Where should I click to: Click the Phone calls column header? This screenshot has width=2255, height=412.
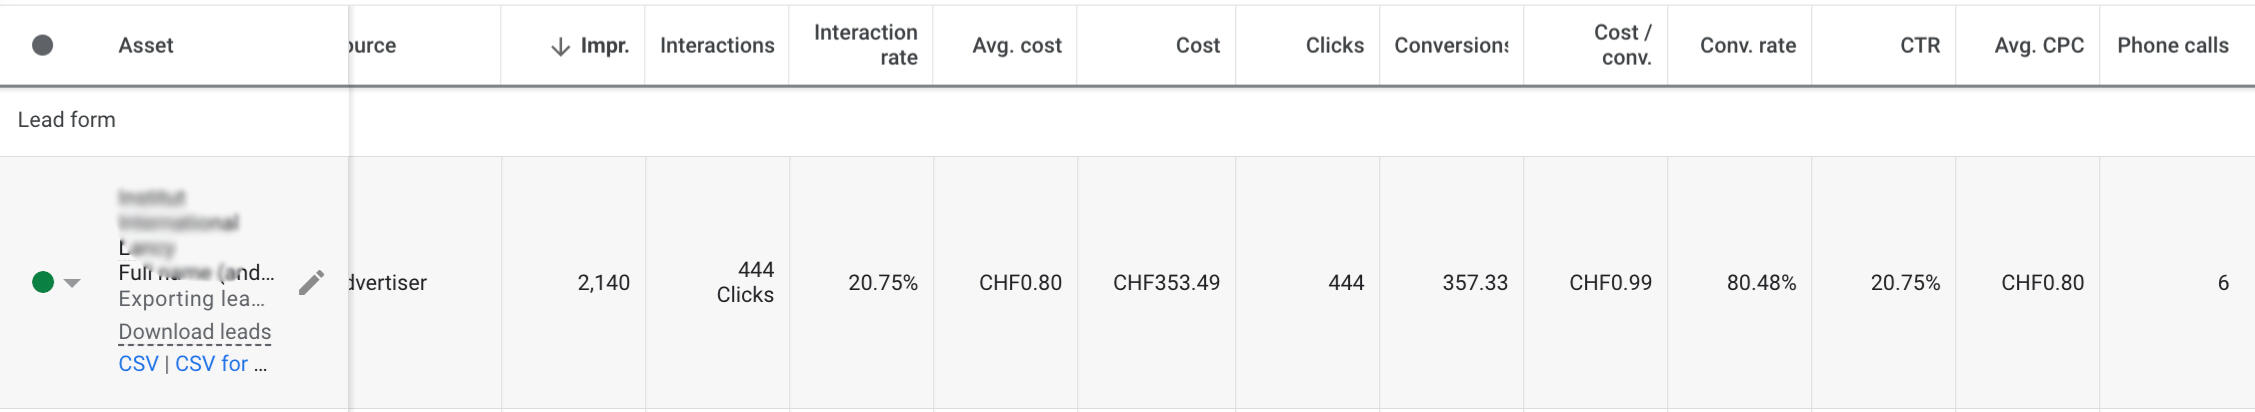coord(2172,46)
